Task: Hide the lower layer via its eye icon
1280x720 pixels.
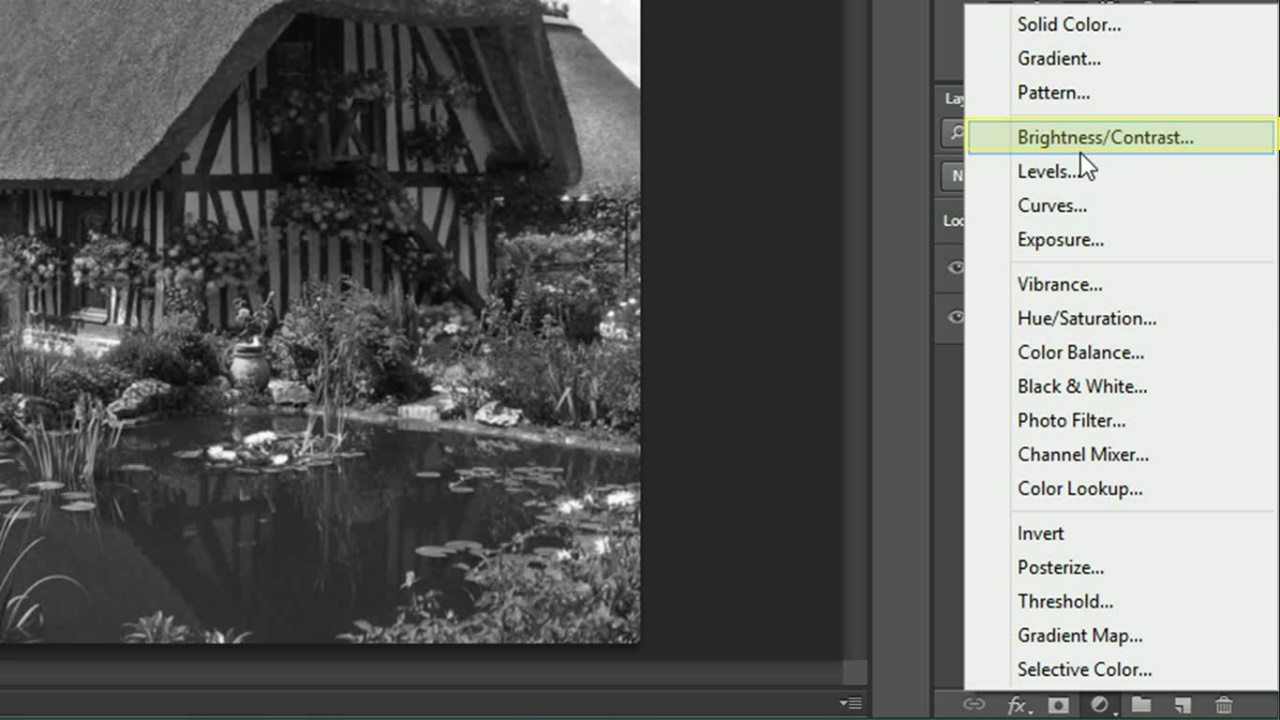Action: coord(955,317)
